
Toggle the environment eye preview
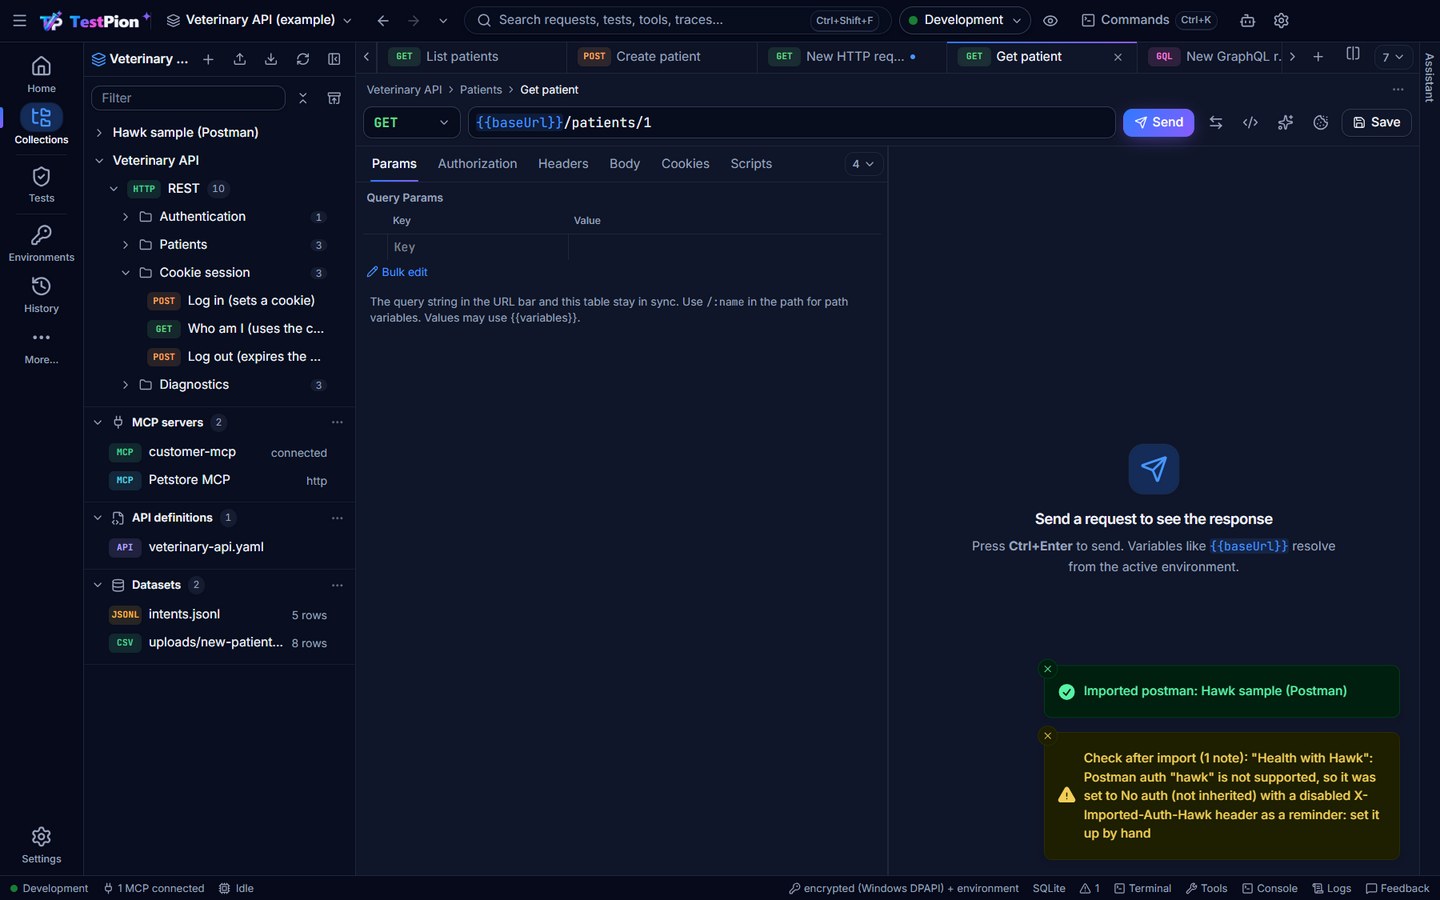1050,20
